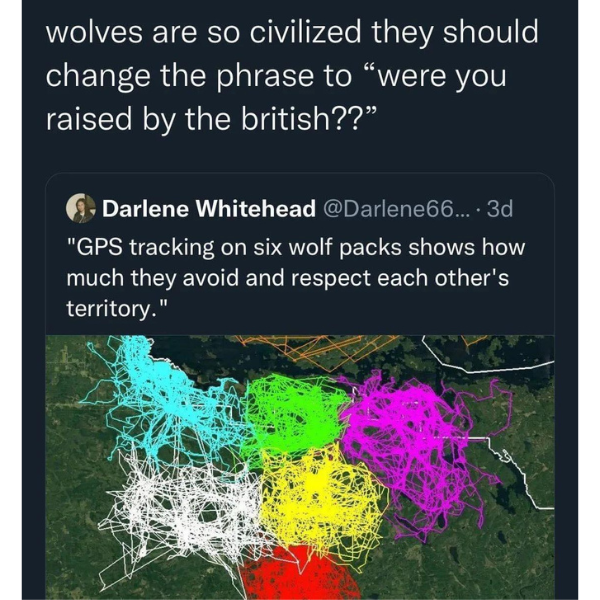Screen dimensions: 600x600
Task: Click Darlene Whitehead's profile avatar
Action: pos(80,208)
